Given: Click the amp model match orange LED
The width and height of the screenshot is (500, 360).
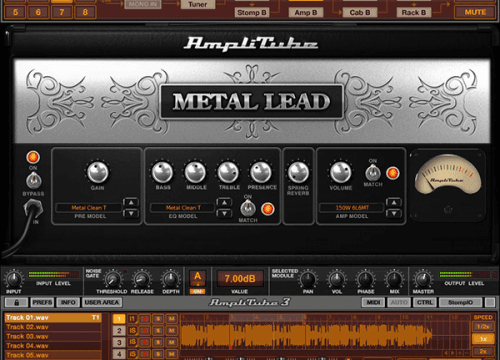Looking at the screenshot, I should (392, 173).
